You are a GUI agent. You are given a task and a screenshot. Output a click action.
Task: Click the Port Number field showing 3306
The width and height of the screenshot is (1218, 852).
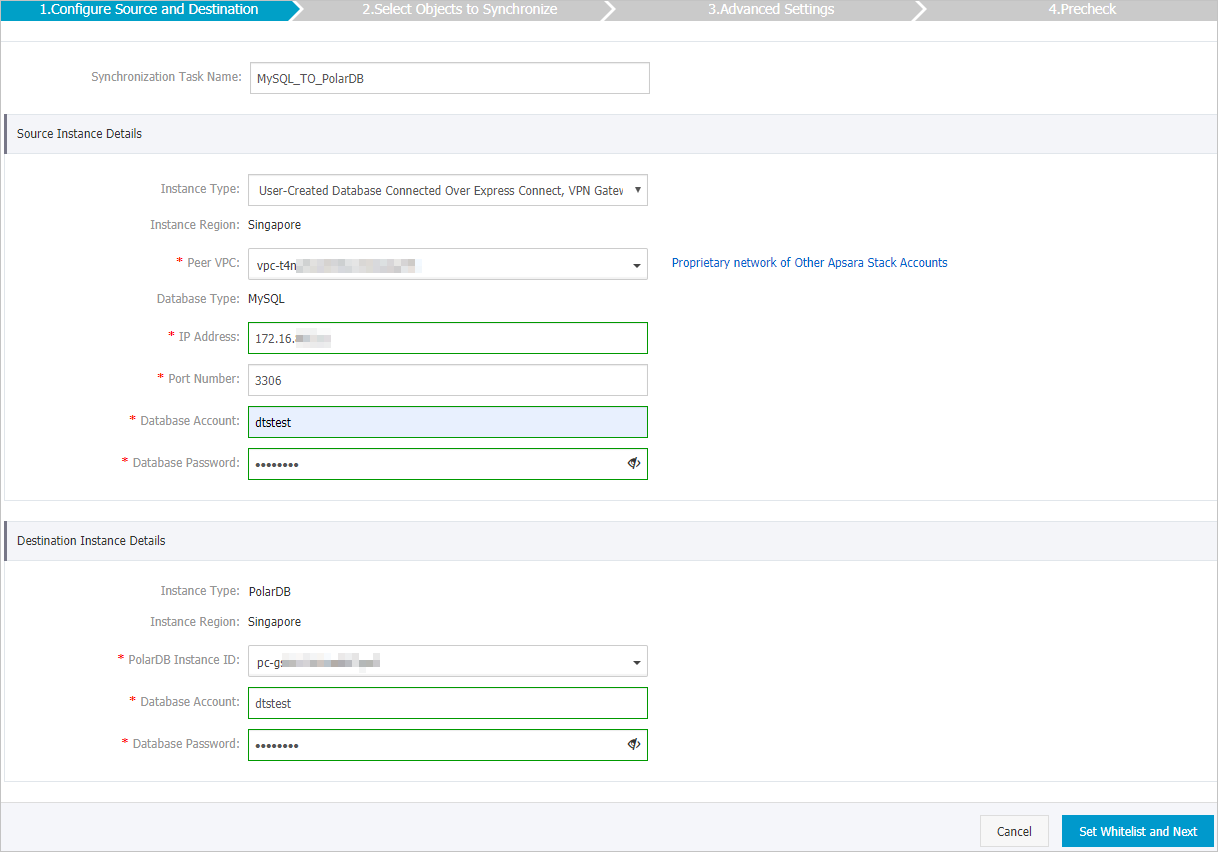click(x=447, y=379)
